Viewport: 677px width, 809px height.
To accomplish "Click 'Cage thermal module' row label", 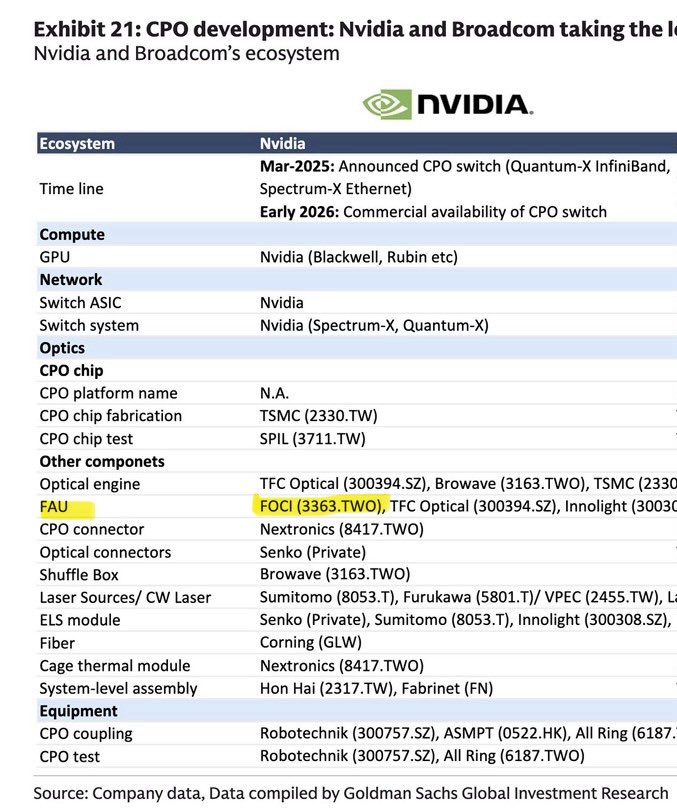I will click(x=115, y=666).
